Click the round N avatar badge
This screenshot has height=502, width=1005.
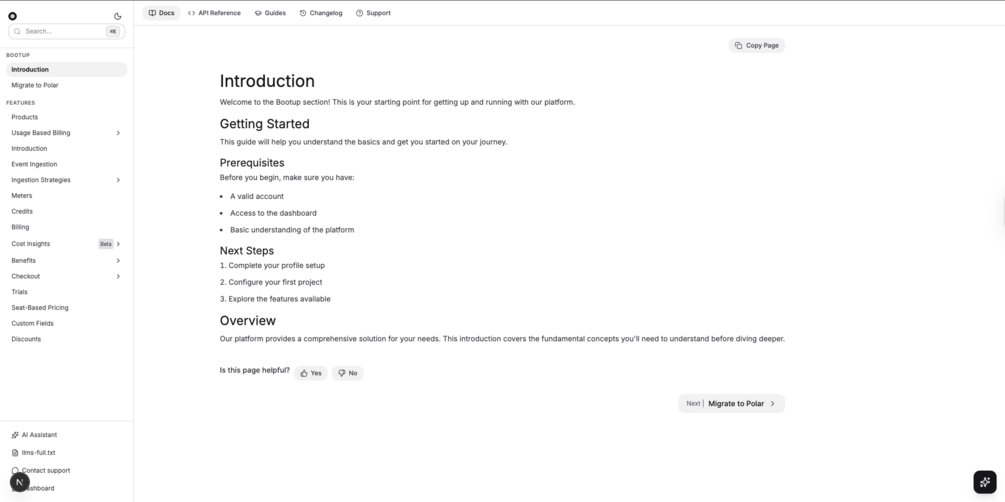tap(19, 482)
